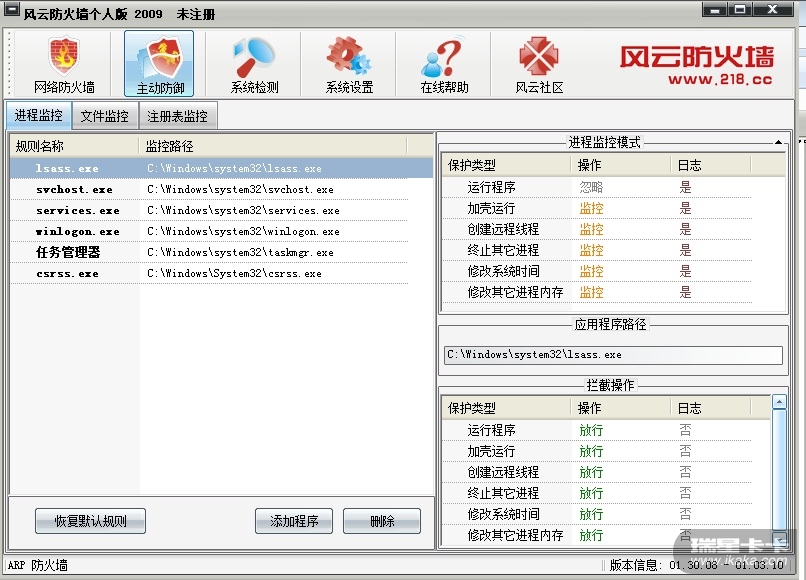Click the 删除 button
Viewport: 806px width, 580px height.
tap(382, 521)
